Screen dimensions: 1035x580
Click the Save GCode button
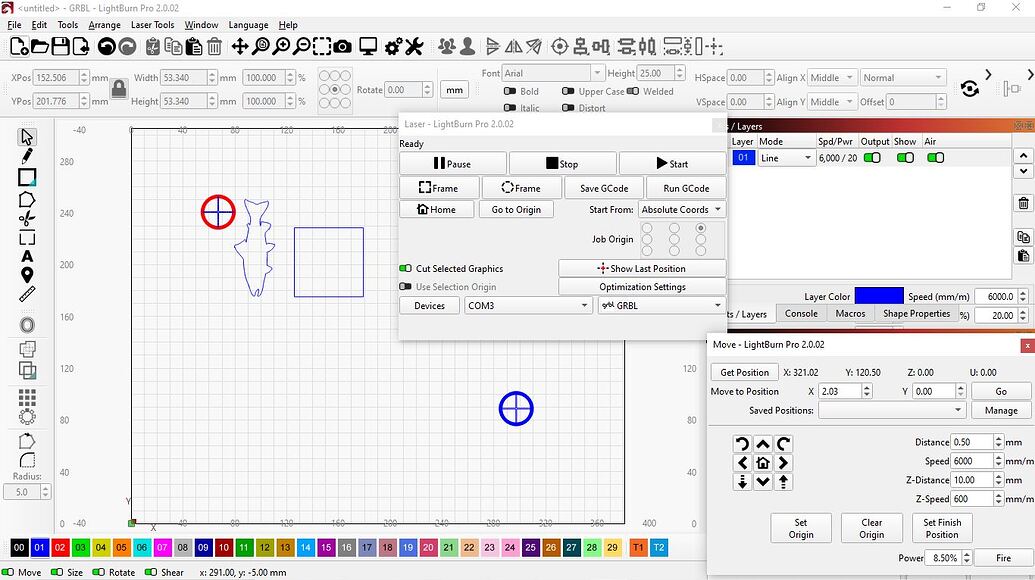[603, 188]
